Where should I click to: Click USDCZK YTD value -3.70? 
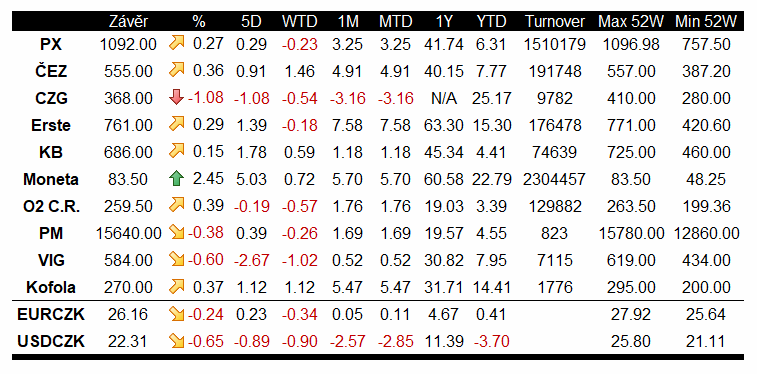[x=491, y=342]
